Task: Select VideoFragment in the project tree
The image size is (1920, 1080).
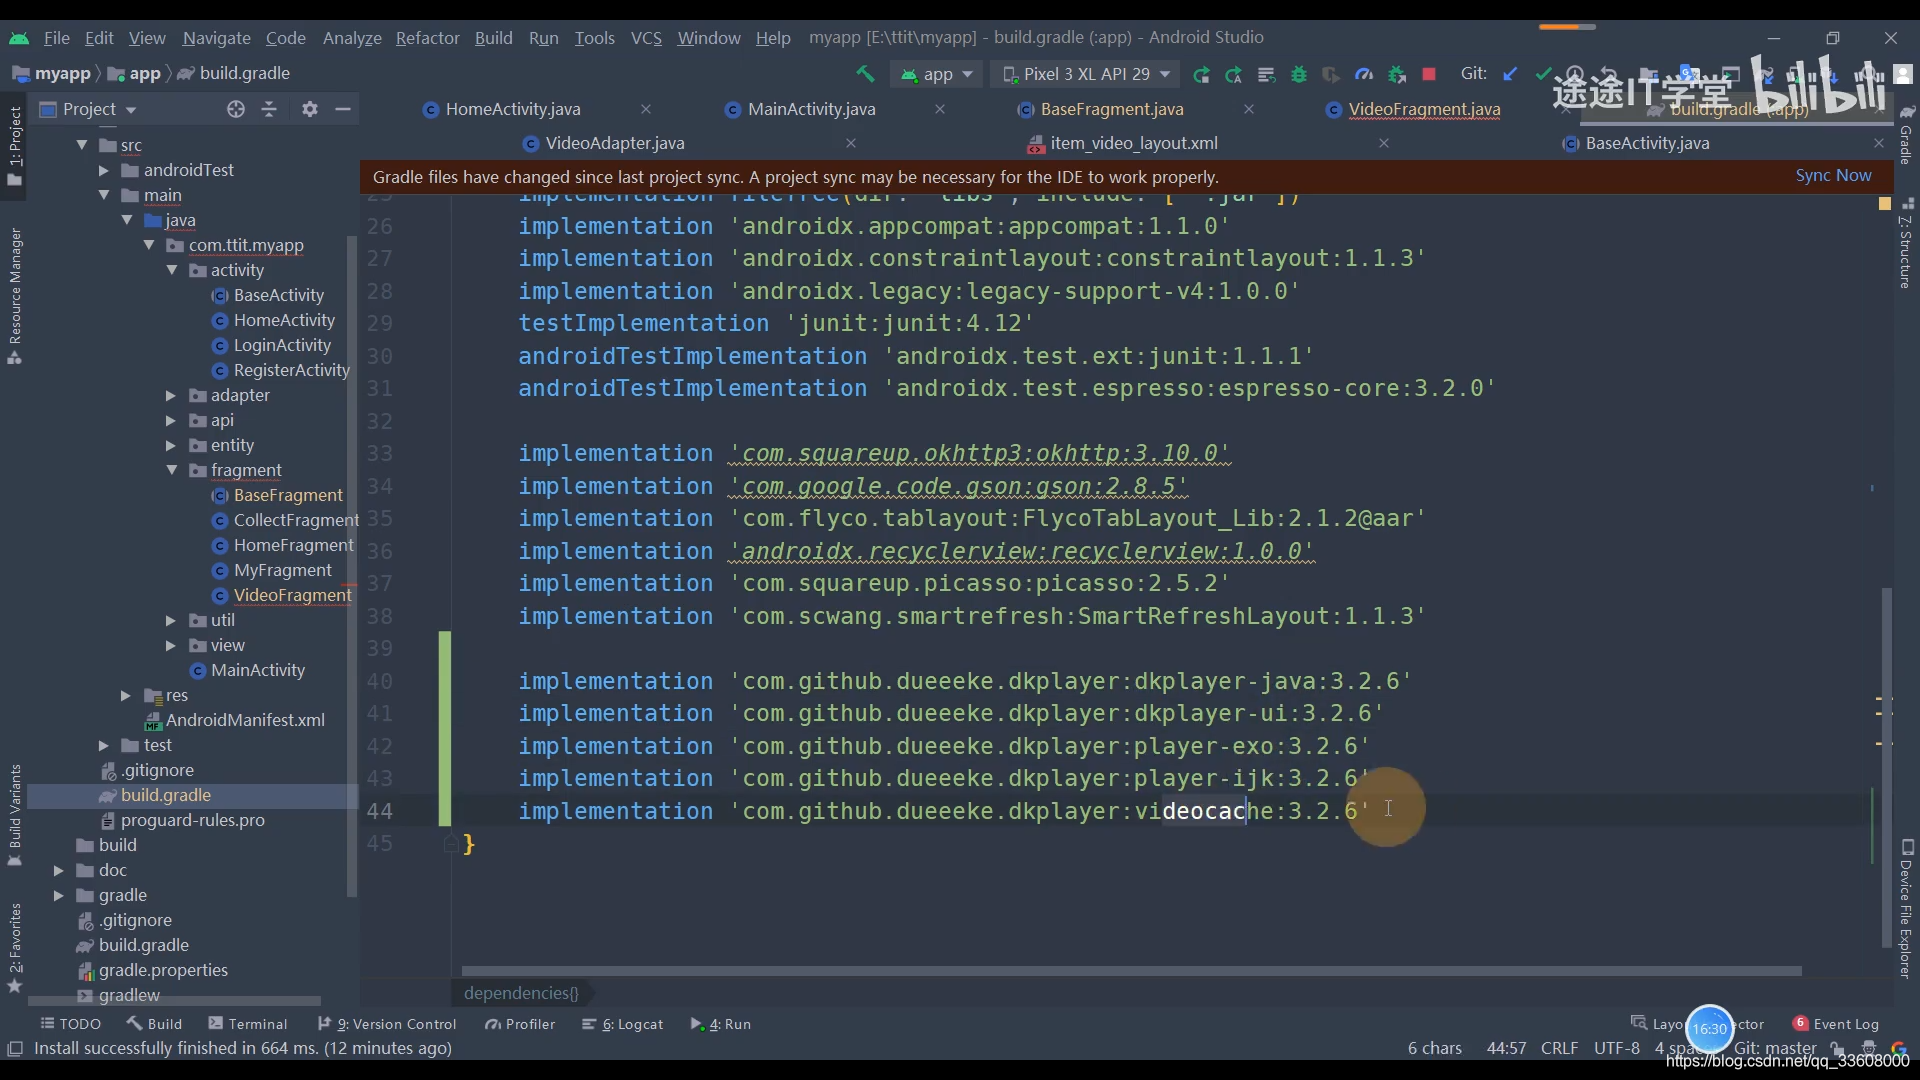Action: click(x=292, y=596)
